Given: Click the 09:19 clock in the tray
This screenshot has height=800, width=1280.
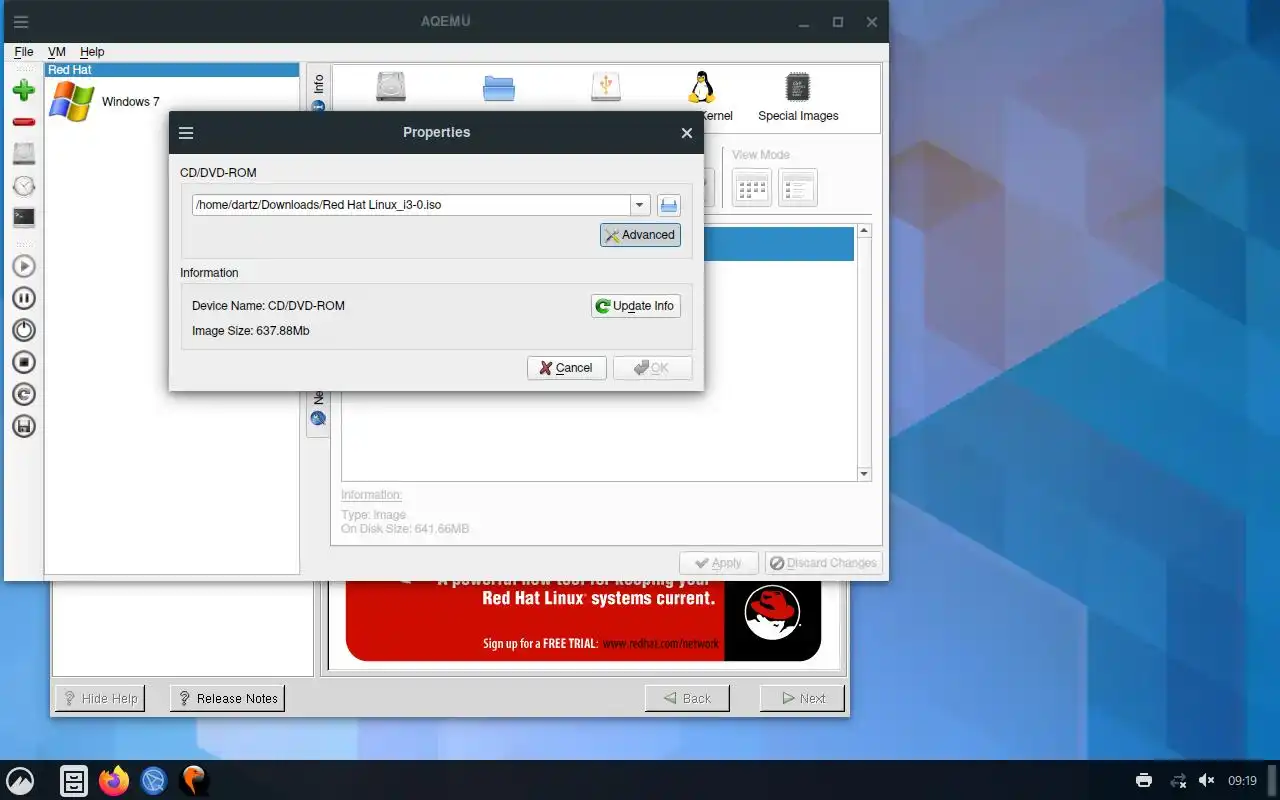Looking at the screenshot, I should (1242, 781).
